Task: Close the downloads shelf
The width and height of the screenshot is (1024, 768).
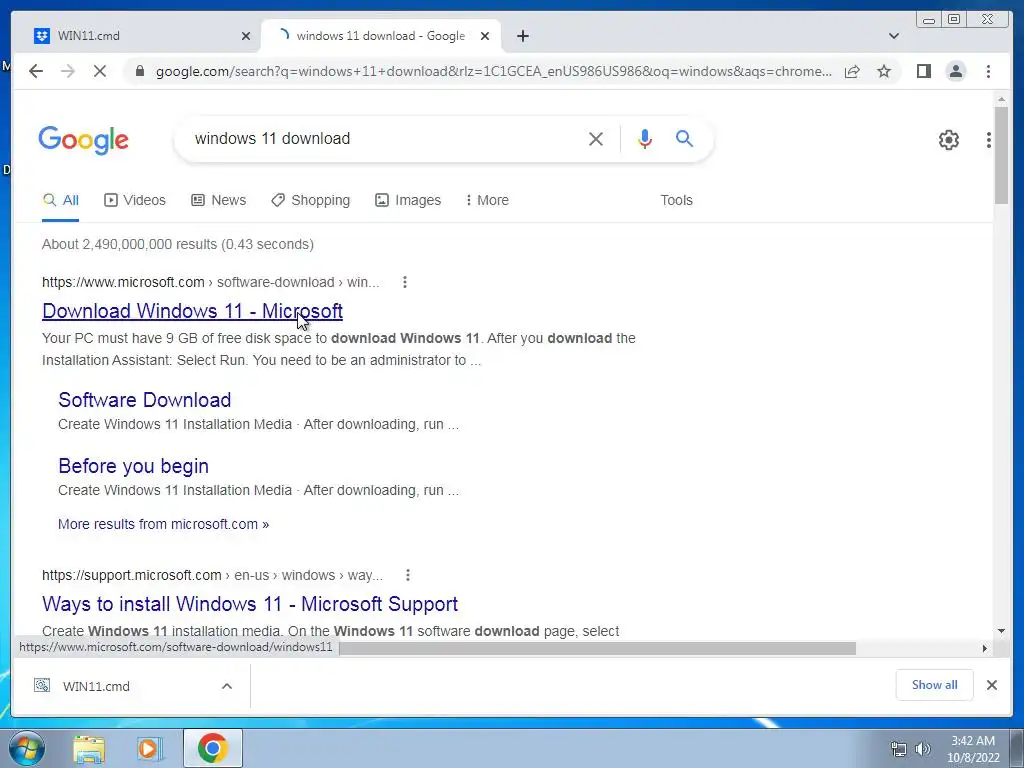Action: pos(992,685)
